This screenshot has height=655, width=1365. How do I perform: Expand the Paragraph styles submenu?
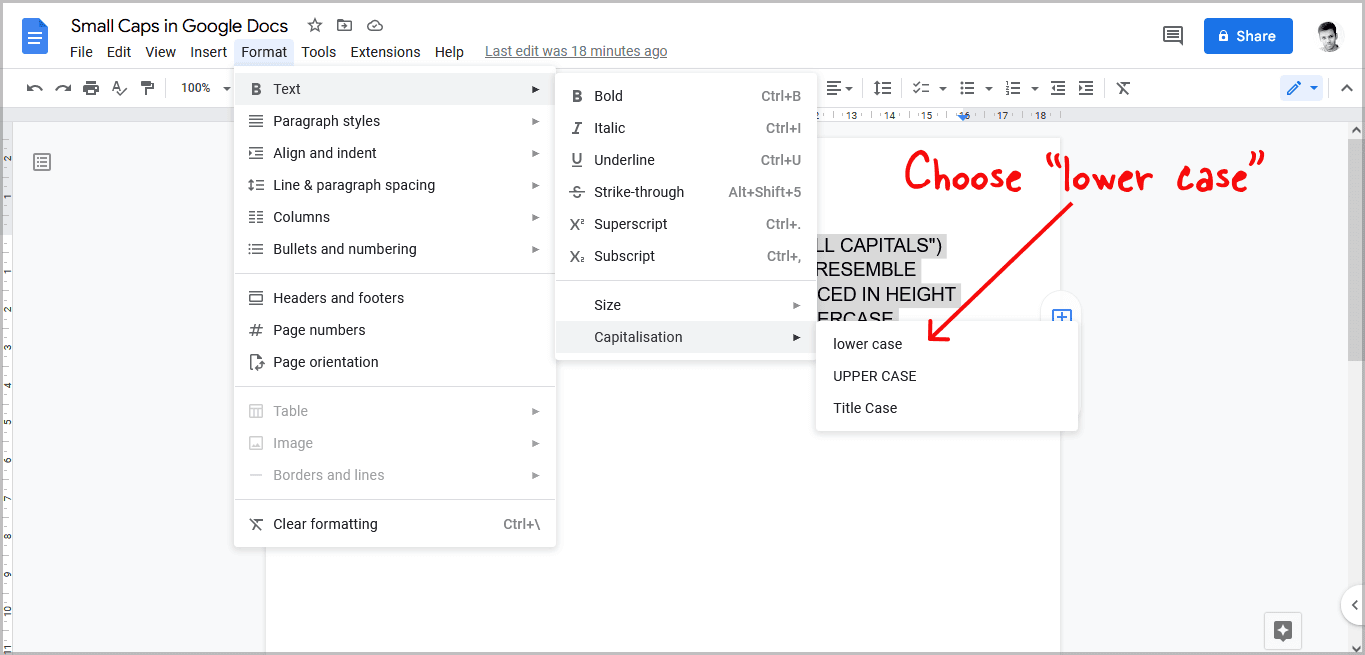[395, 121]
